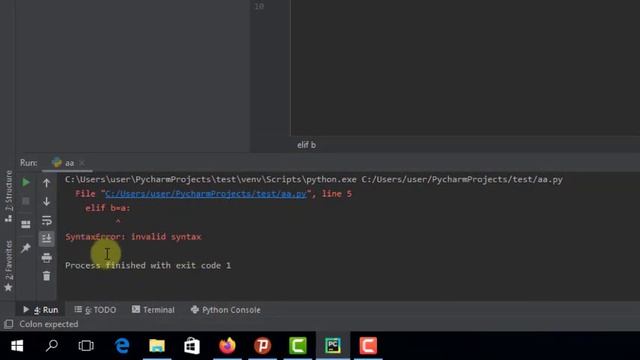Screen dimensions: 640x360
Task: Clear all console output trash icon
Action: 47,276
